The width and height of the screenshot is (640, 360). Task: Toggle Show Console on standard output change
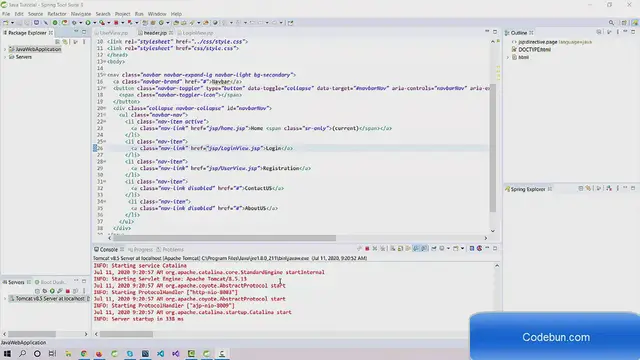click(x=416, y=249)
